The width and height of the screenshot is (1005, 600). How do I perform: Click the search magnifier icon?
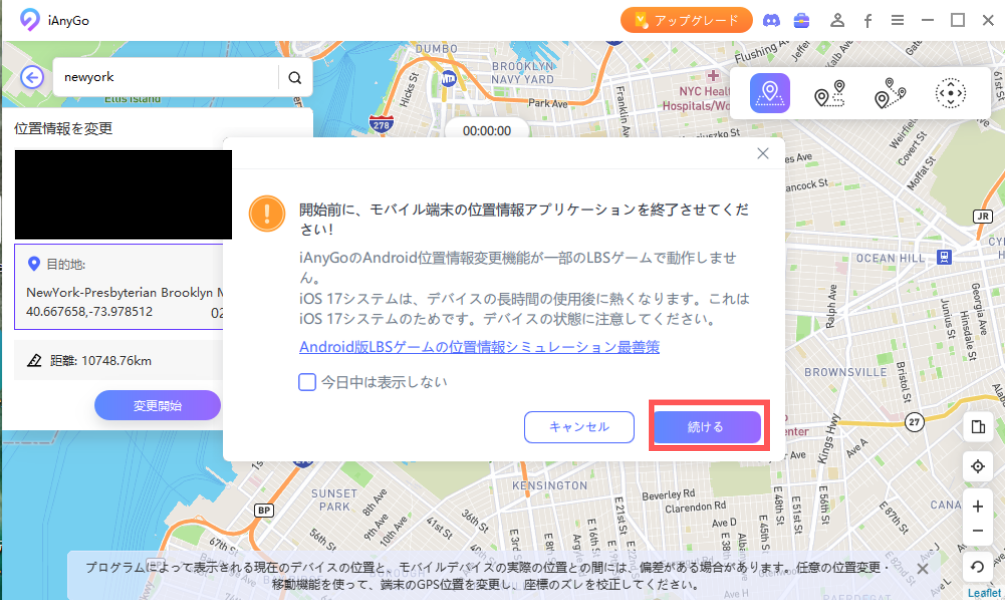294,78
